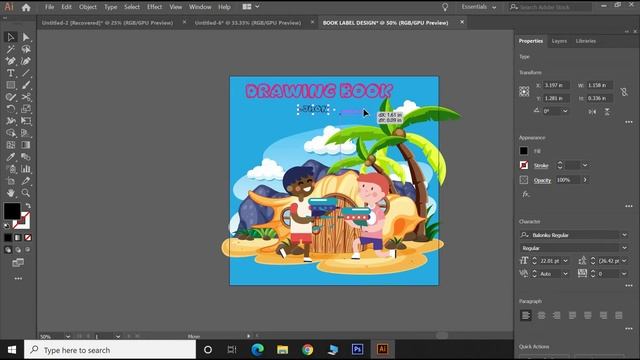Choose the Rectangle tool
Image resolution: width=640 pixels, height=360 pixels.
pyautogui.click(x=11, y=85)
